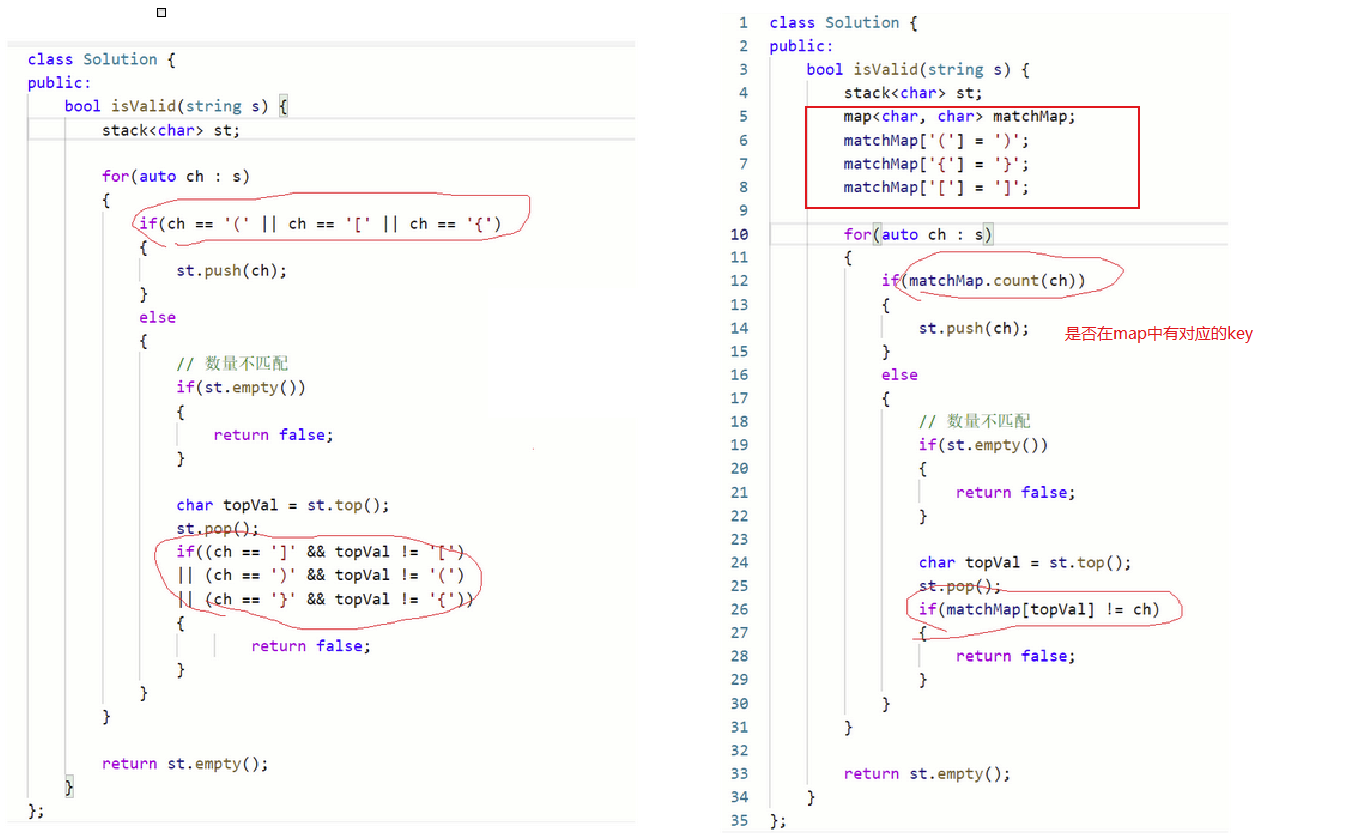Click 'return st.empty();' in left unnumbered snippet
Image resolution: width=1359 pixels, height=833 pixels.
(185, 763)
